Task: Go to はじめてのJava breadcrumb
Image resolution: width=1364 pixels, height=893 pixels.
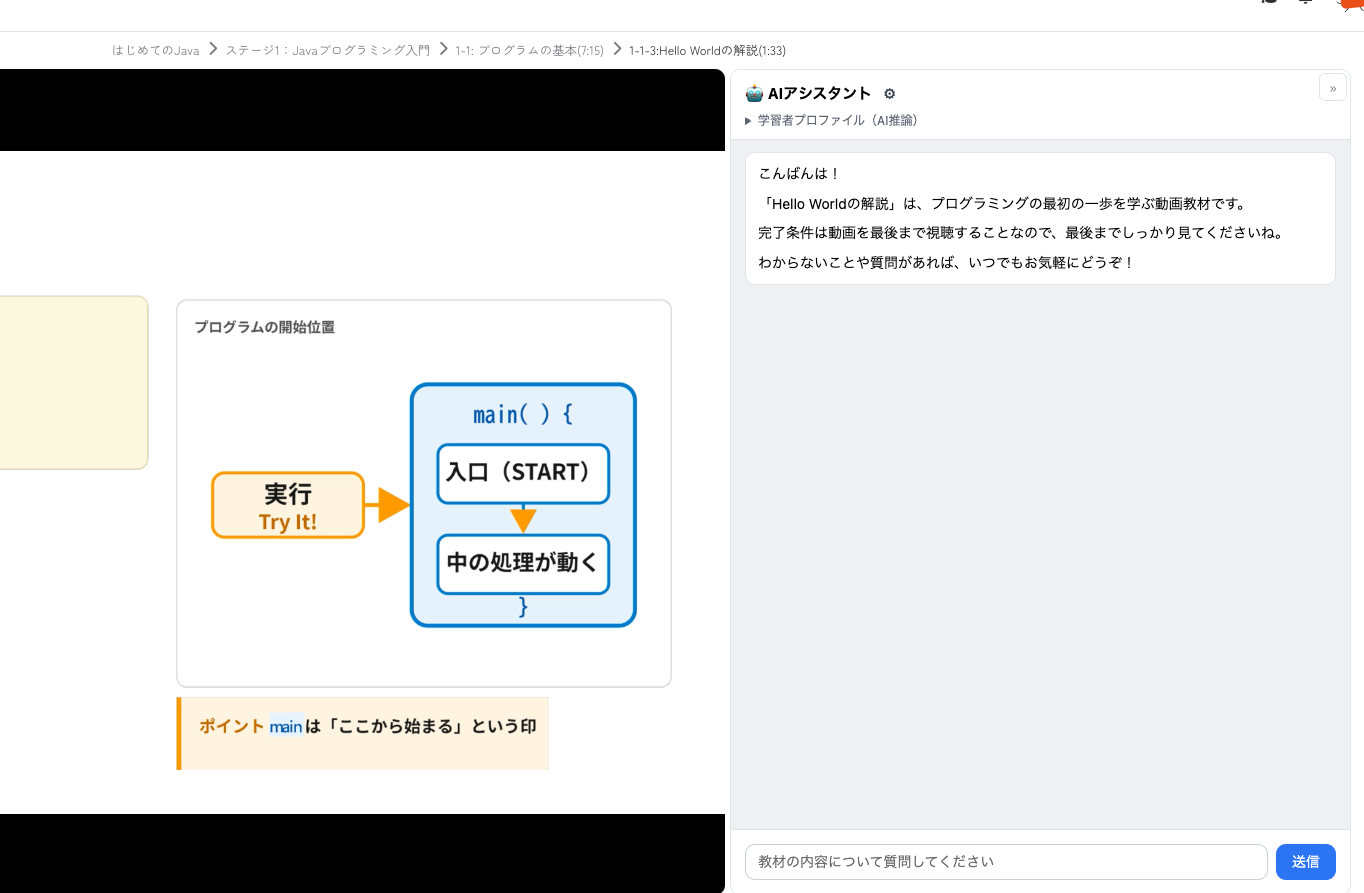Action: (155, 50)
